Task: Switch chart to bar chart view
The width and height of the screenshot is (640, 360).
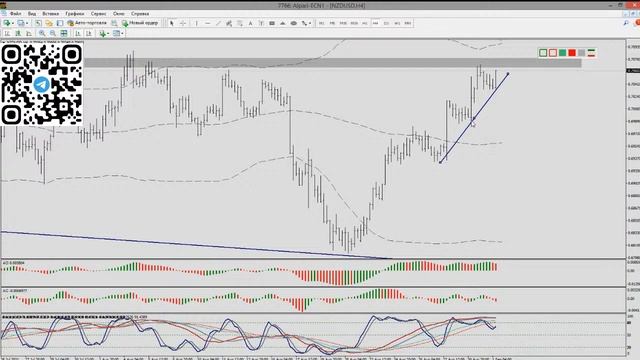Action: tap(7, 33)
